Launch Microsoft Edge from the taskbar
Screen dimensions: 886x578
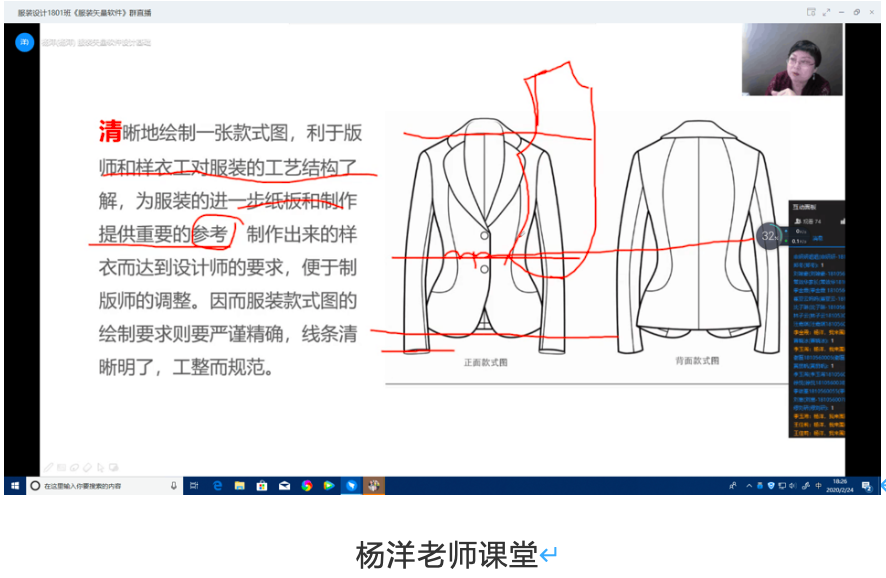click(217, 486)
